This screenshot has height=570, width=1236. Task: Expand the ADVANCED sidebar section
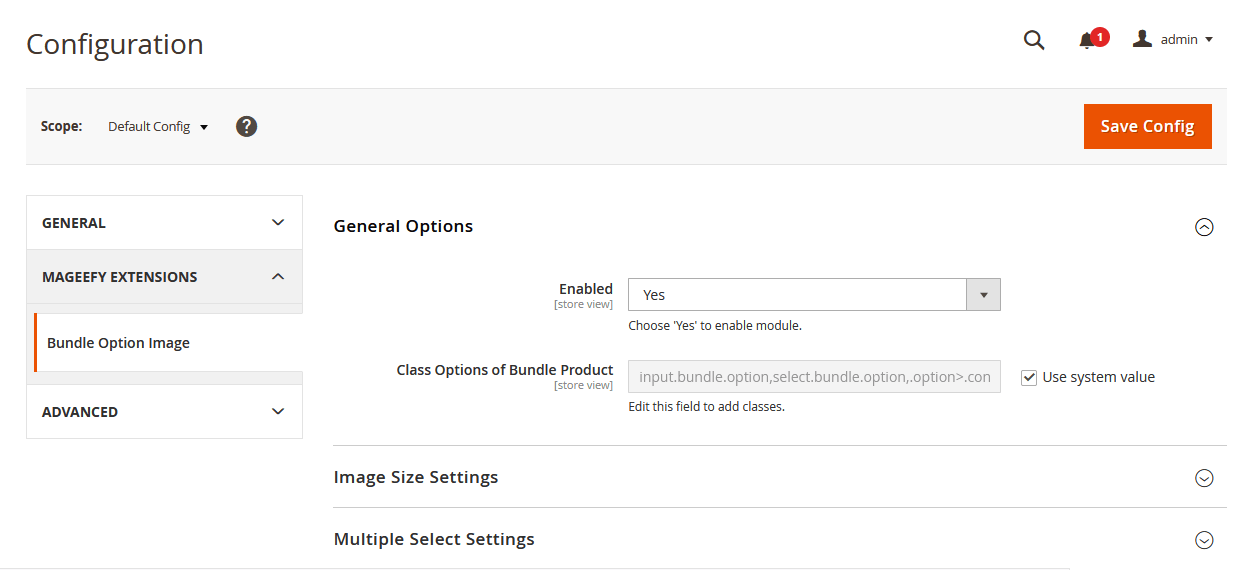164,412
